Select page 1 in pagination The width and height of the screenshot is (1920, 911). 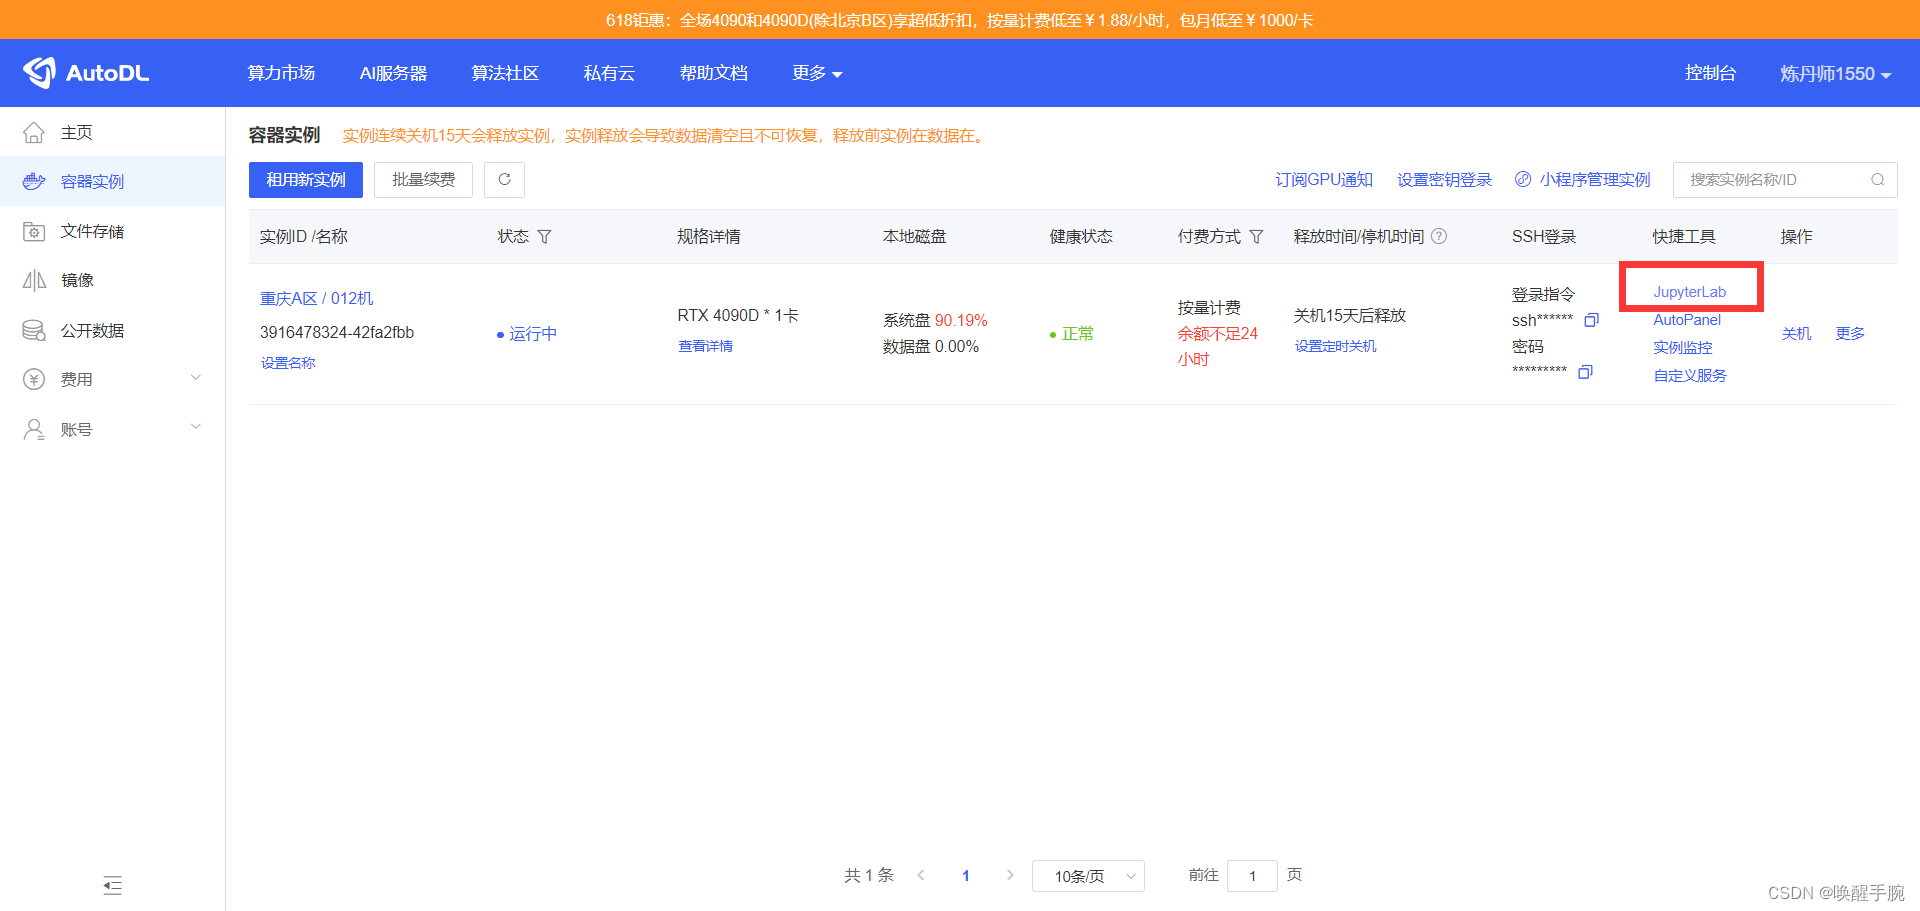965,876
